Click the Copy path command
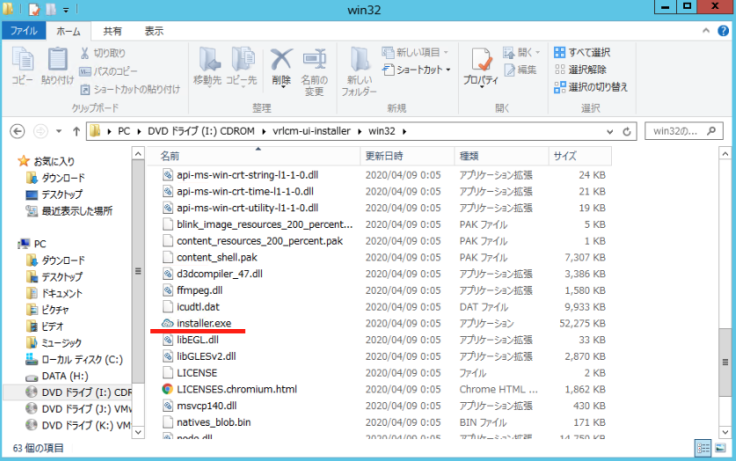Screen dimensions: 736x461 108,71
